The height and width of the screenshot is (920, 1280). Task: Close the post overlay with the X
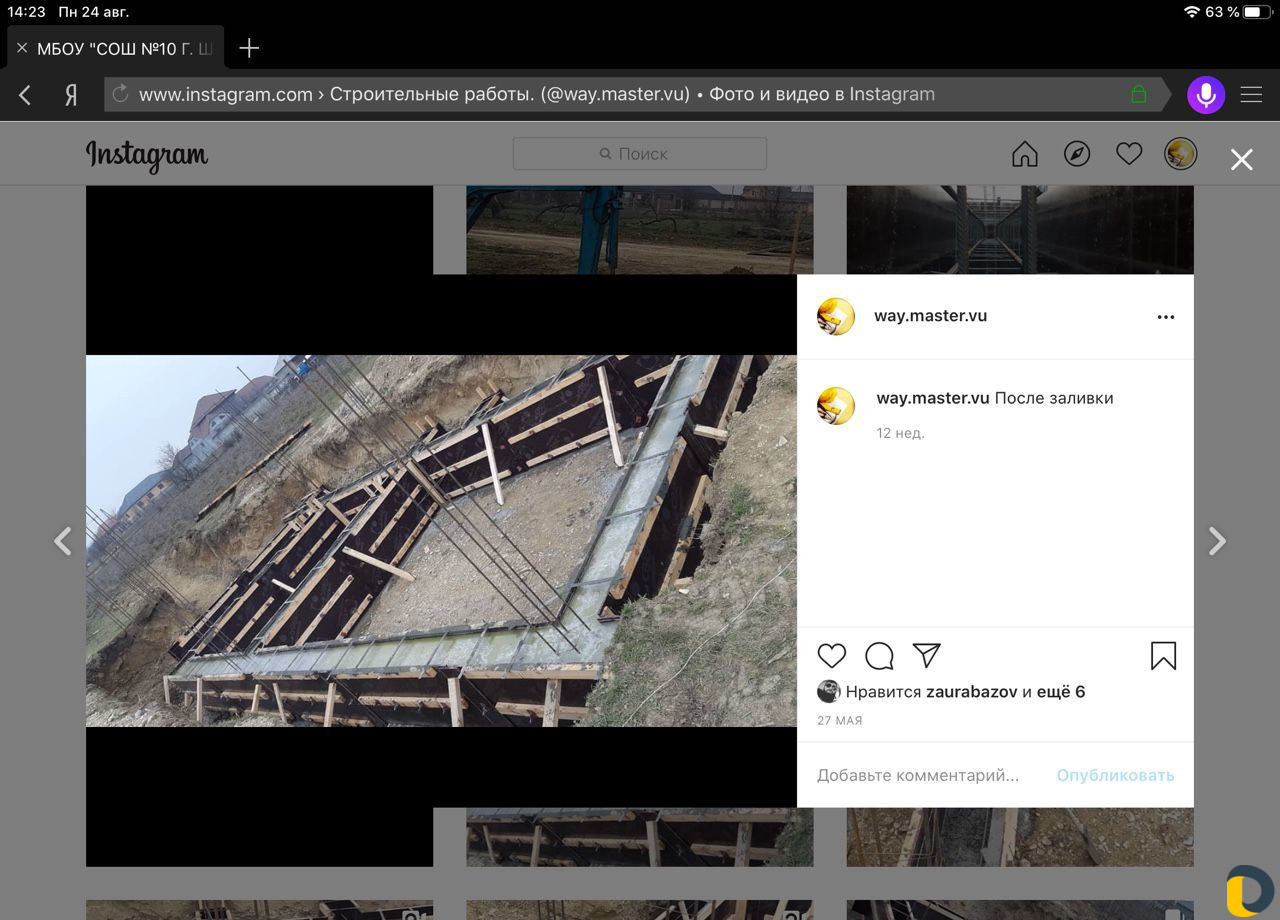coord(1242,160)
